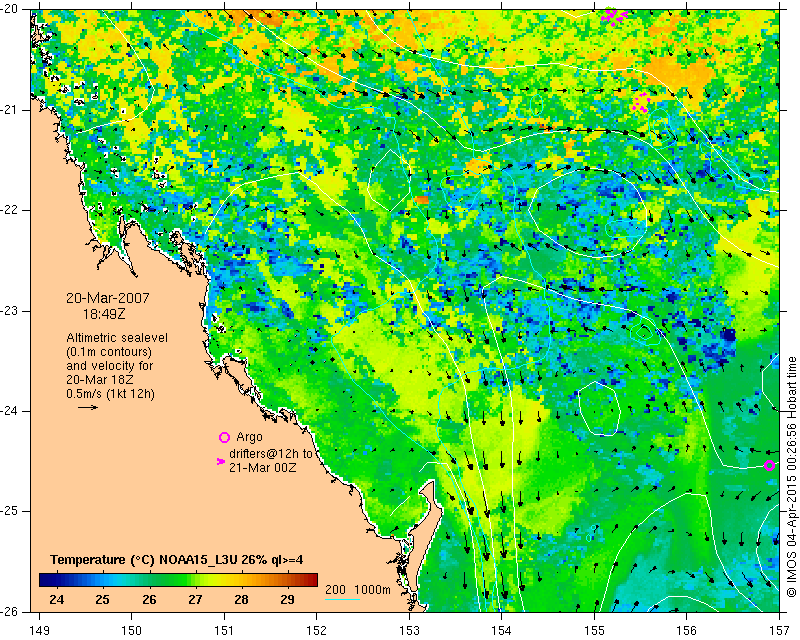Click the longitude axis label 149
This screenshot has height=640, width=800.
[39, 631]
